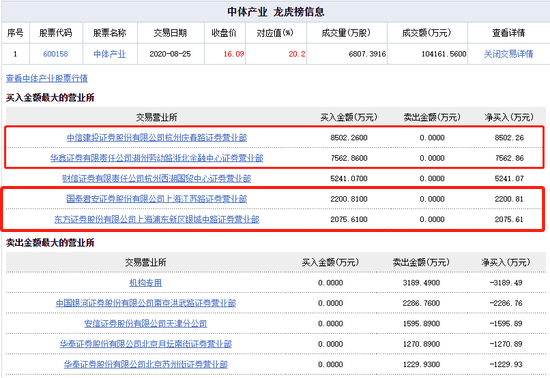
Task: Select net value -1229.93
Action: (506, 364)
